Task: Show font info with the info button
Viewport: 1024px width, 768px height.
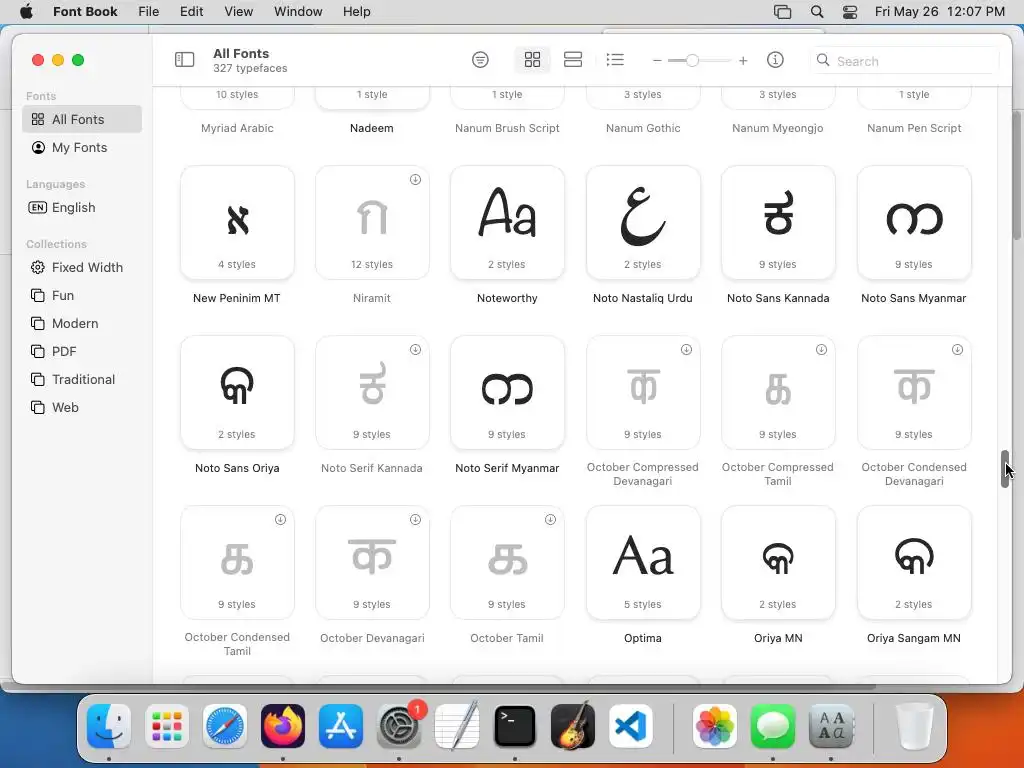Action: 775,60
